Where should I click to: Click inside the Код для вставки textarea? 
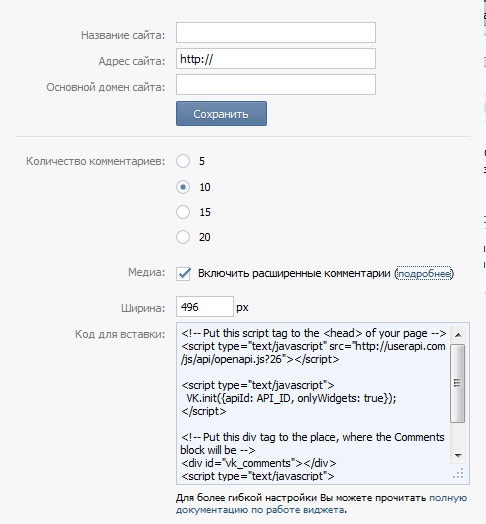pos(314,403)
